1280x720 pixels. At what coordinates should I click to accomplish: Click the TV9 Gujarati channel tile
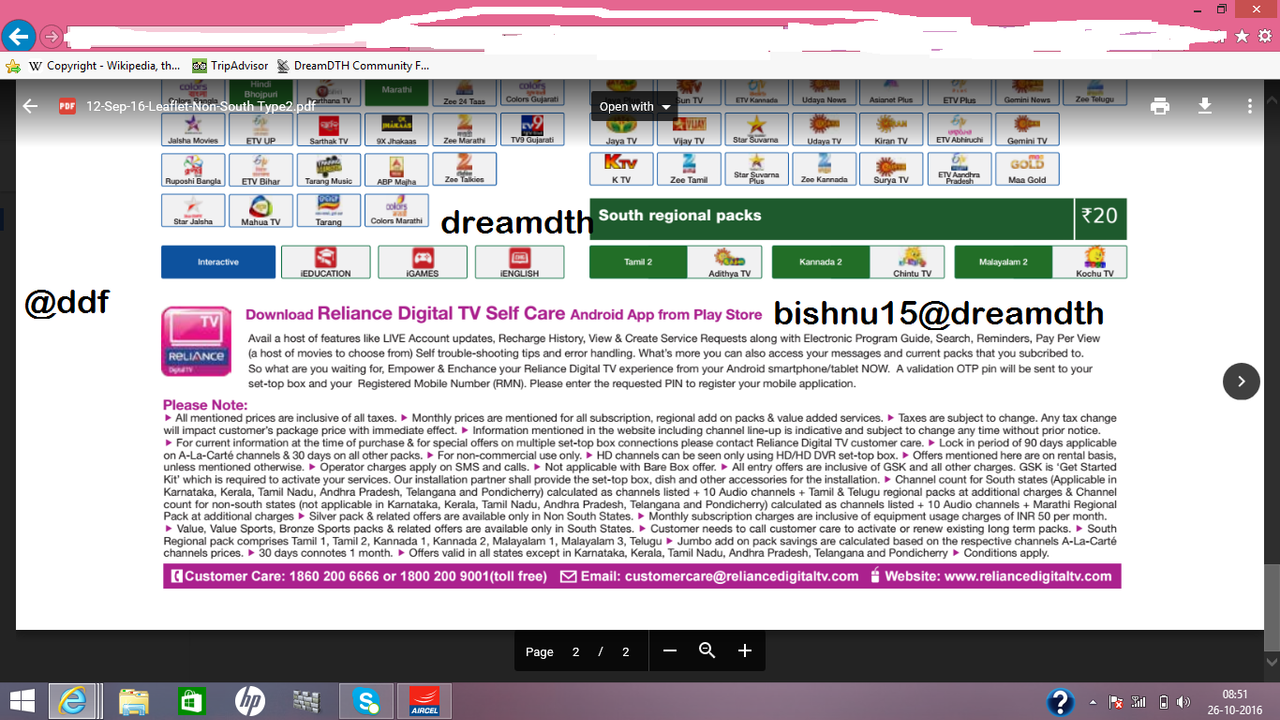532,130
